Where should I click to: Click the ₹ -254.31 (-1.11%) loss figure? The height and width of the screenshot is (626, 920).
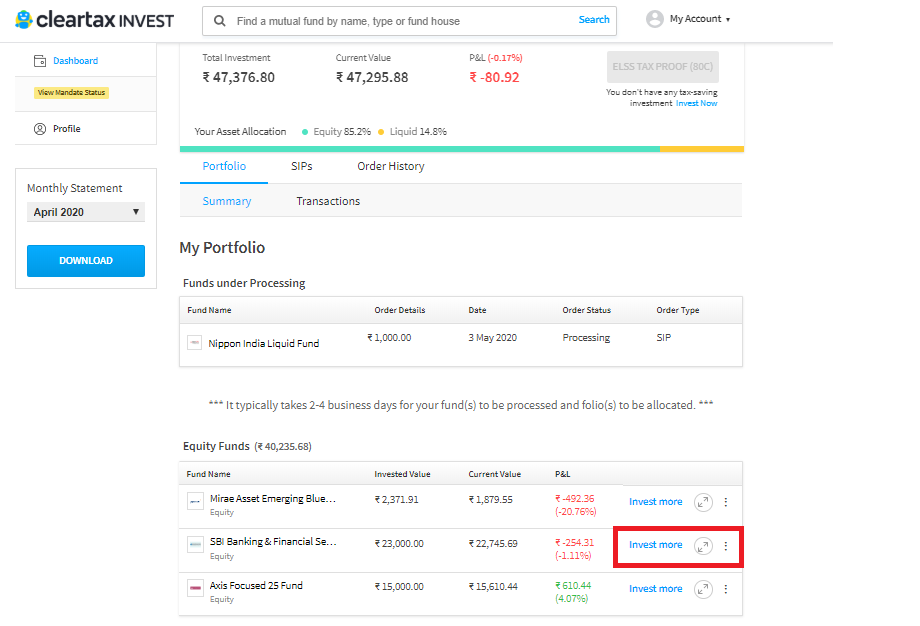click(574, 549)
